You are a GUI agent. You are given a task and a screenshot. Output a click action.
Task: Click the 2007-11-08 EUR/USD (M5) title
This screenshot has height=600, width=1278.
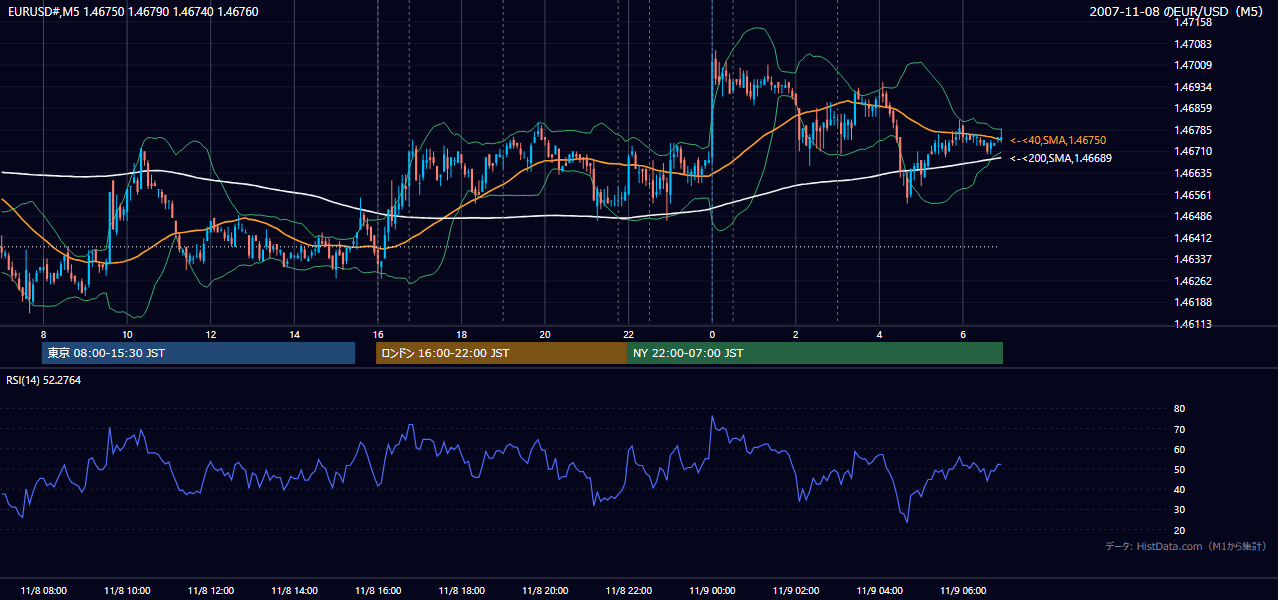(1178, 11)
